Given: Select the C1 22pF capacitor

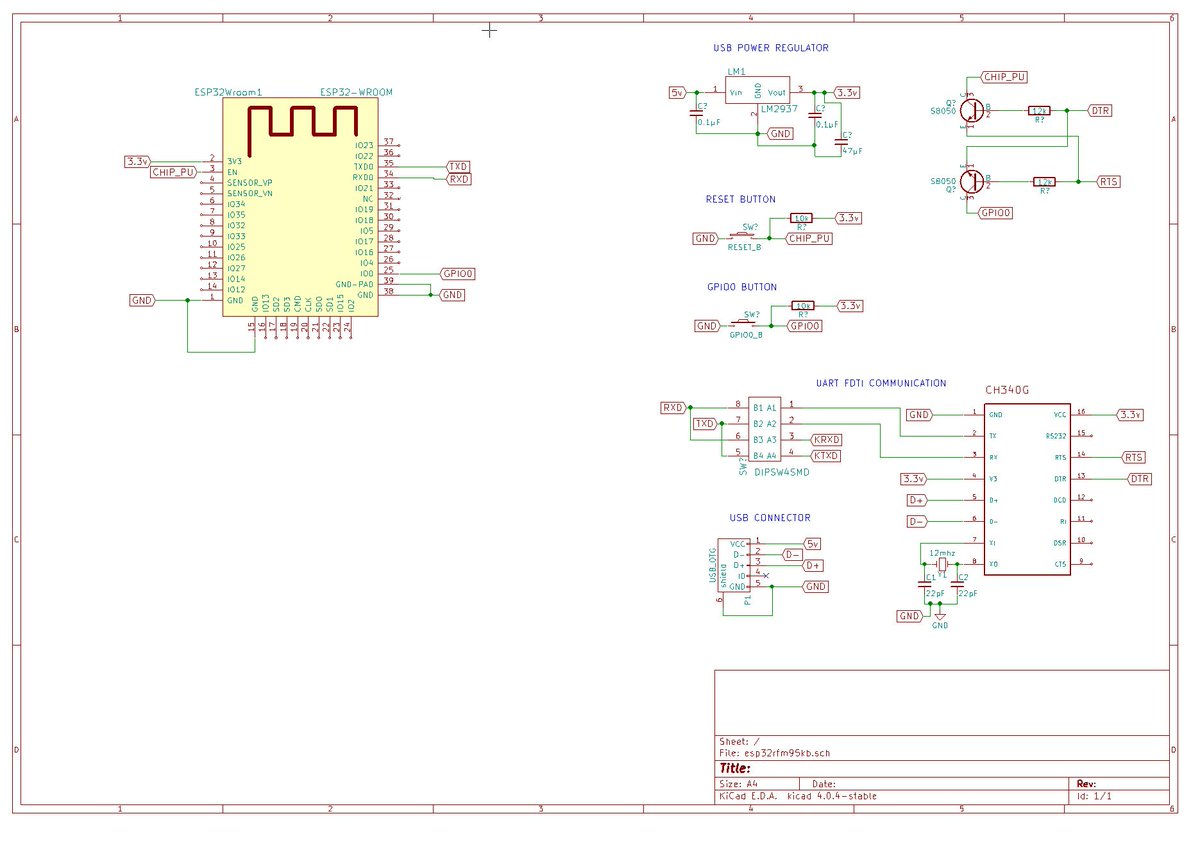Looking at the screenshot, I should 924,582.
